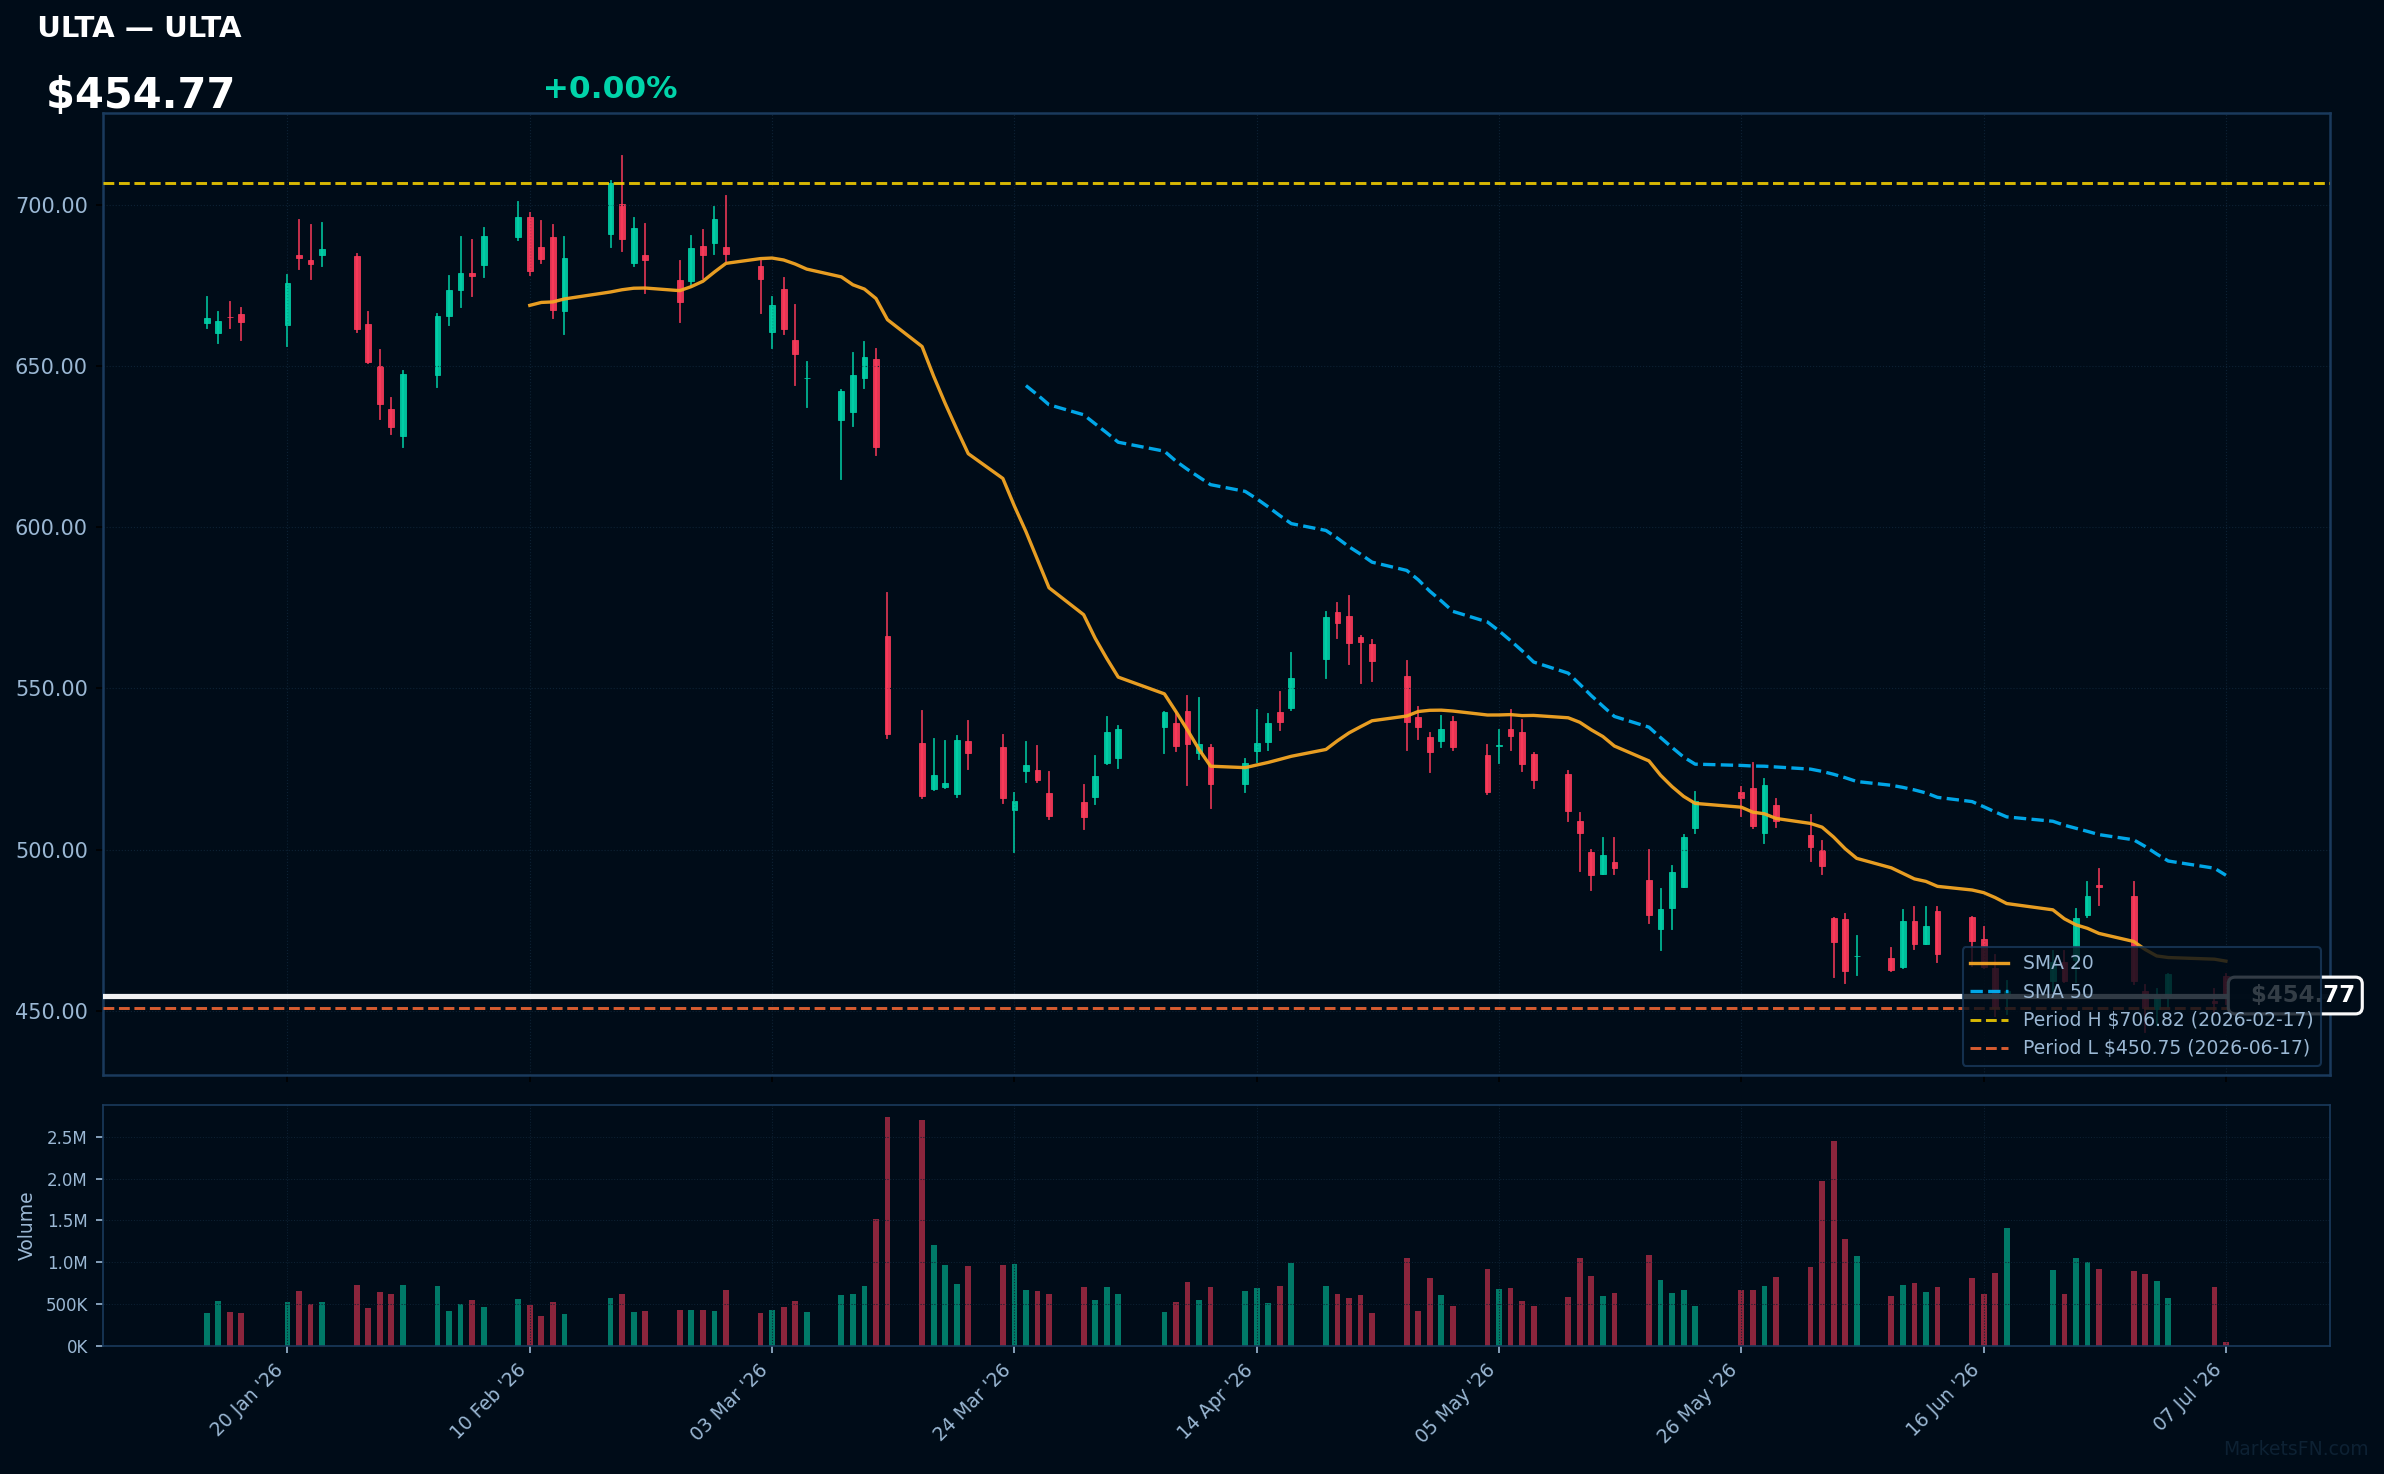This screenshot has height=1474, width=2384.
Task: Click the 550.00 price axis label
Action: (x=52, y=689)
